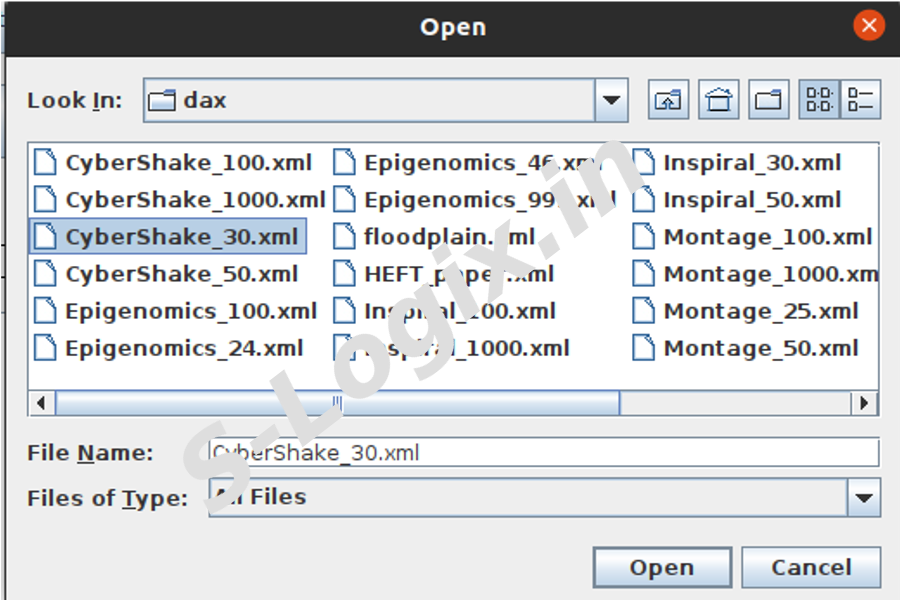Go to the Home directory icon

(719, 100)
